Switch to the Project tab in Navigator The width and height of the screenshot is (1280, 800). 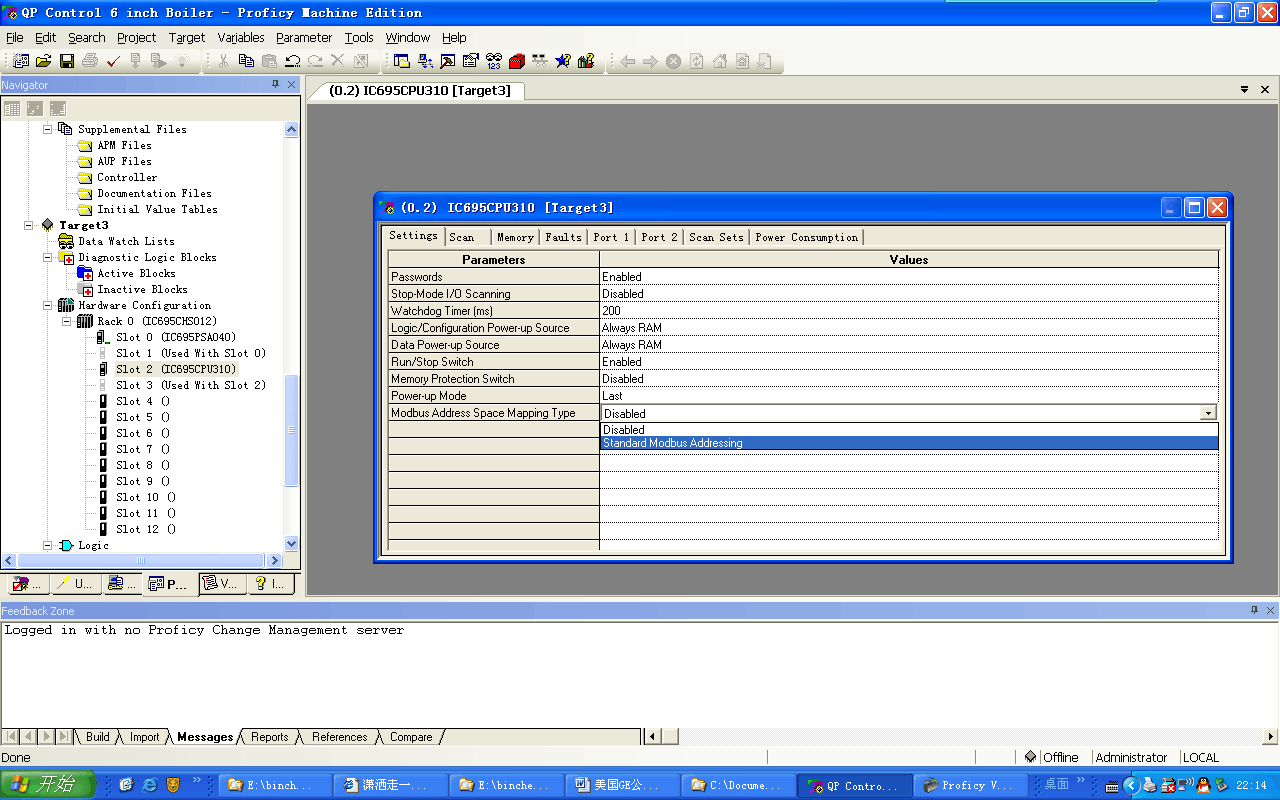click(x=170, y=584)
